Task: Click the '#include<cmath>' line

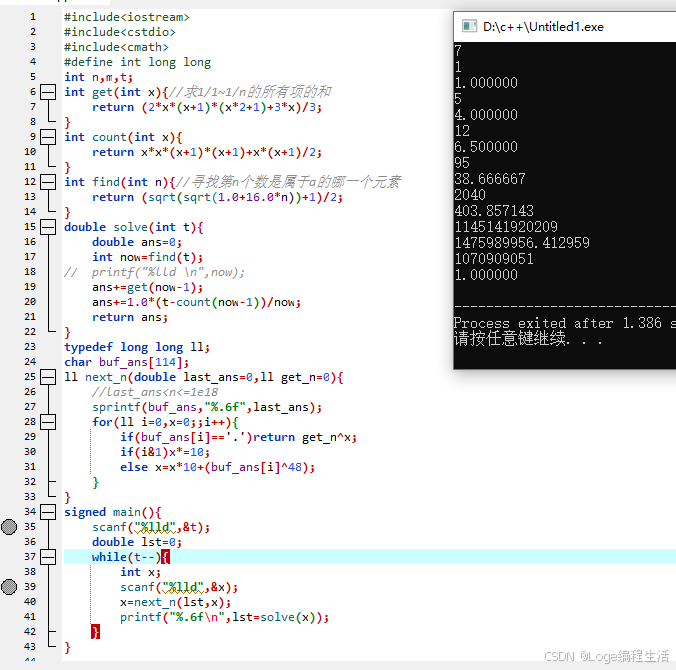Action: coord(116,47)
